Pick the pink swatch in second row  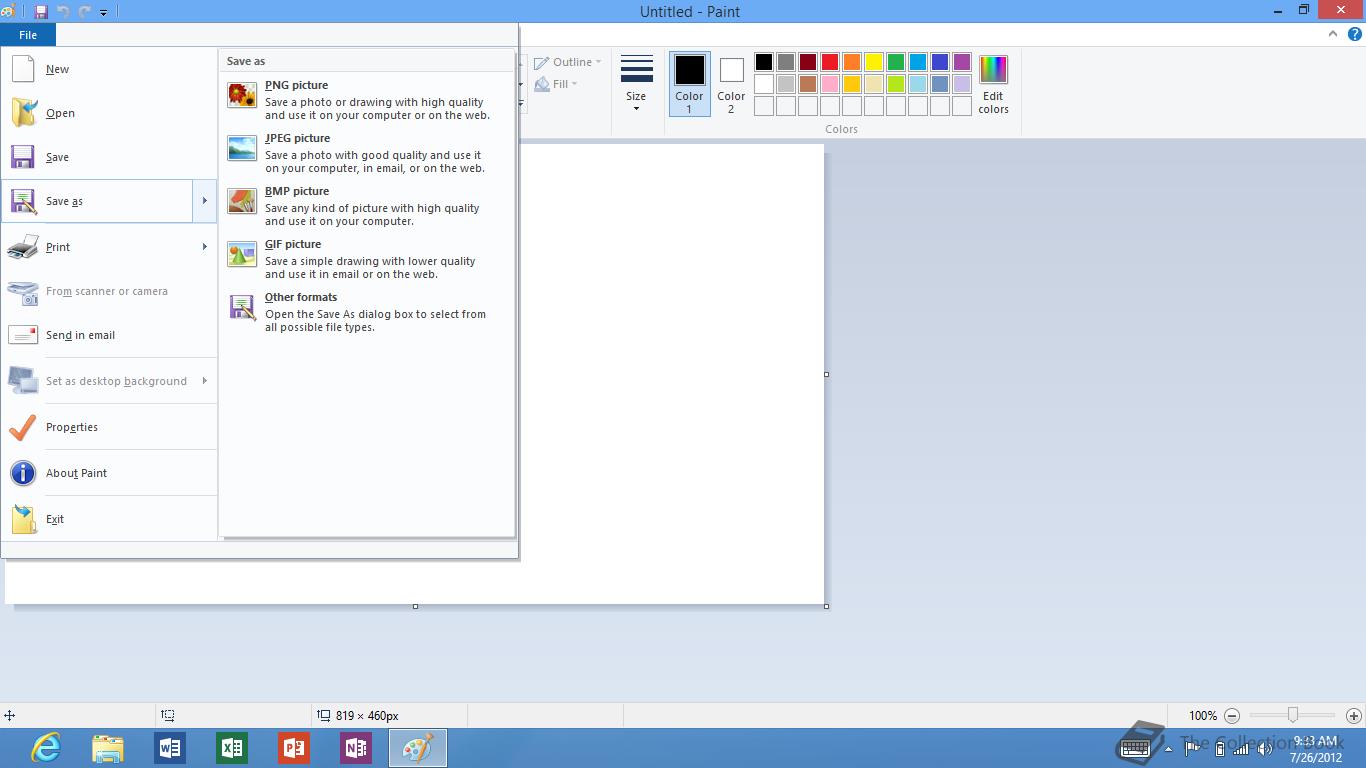point(830,84)
